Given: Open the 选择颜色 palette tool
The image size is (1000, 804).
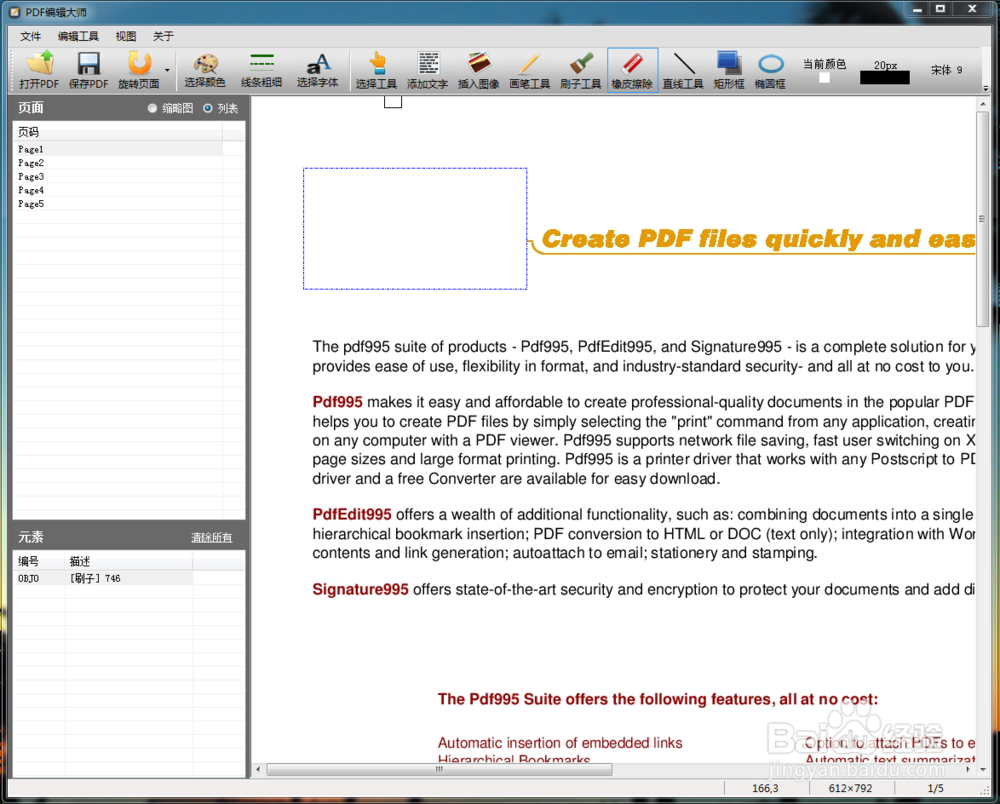Looking at the screenshot, I should [205, 70].
